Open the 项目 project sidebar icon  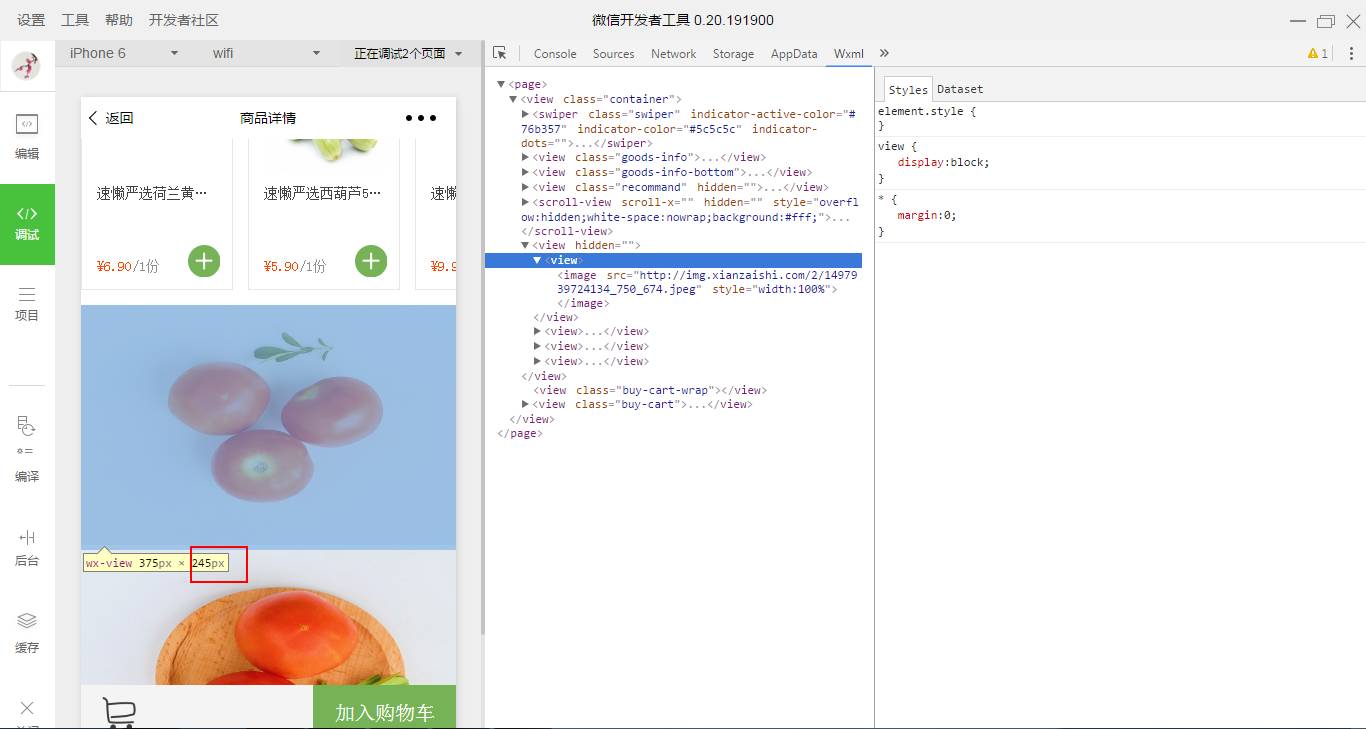click(x=27, y=304)
